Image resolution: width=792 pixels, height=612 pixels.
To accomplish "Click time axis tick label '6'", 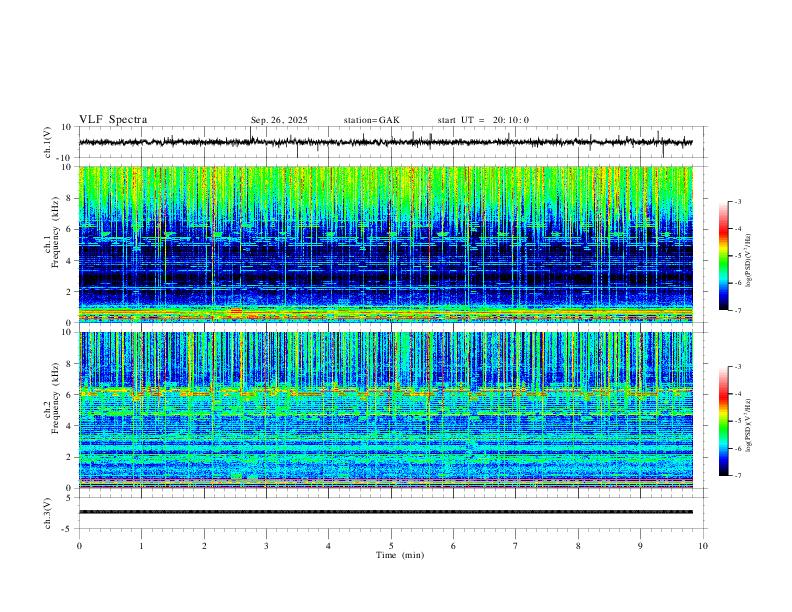I will tap(454, 546).
